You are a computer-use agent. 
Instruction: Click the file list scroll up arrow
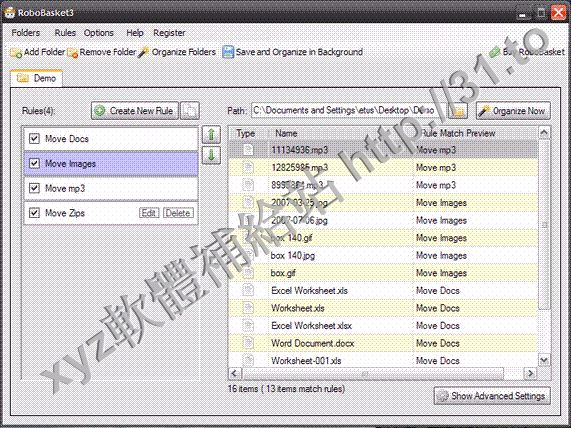pyautogui.click(x=544, y=133)
